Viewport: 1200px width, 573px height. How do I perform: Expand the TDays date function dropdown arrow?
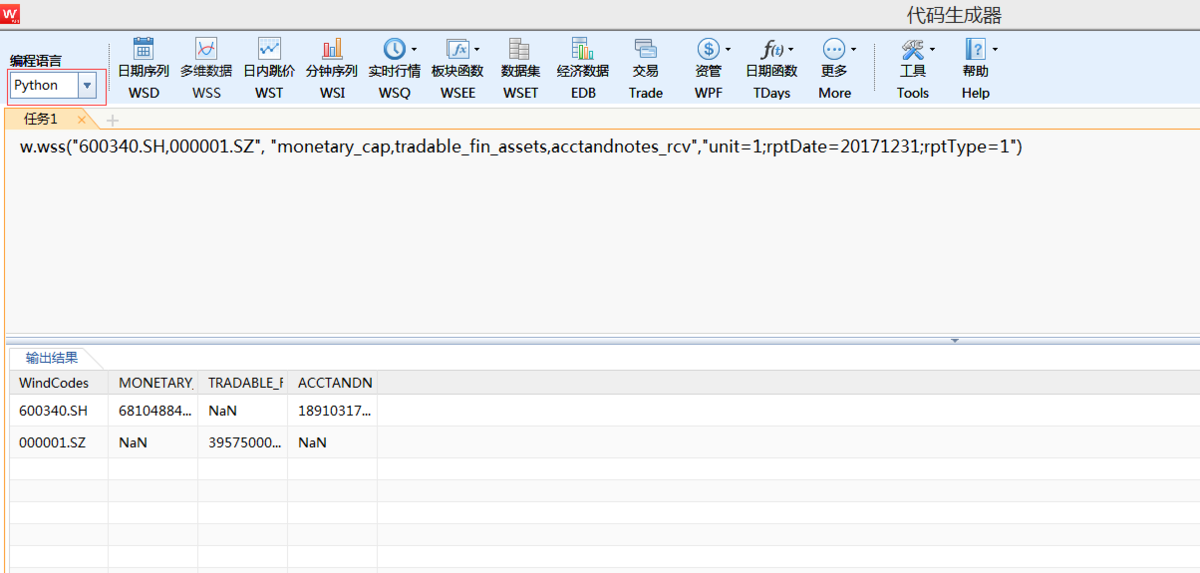click(791, 49)
